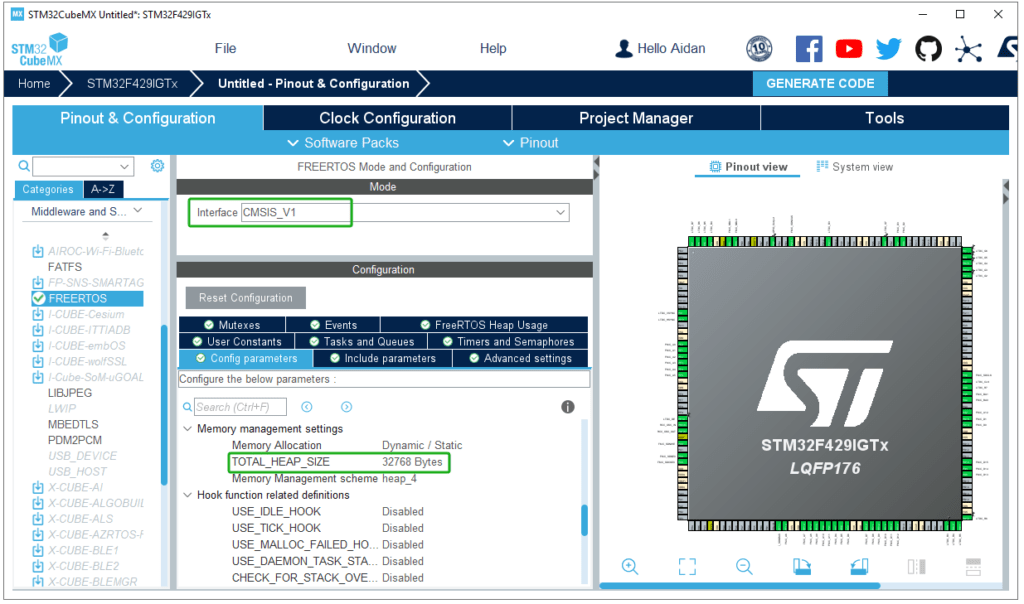The width and height of the screenshot is (1024, 604).
Task: Switch to the Clock Configuration tab
Action: [x=387, y=118]
